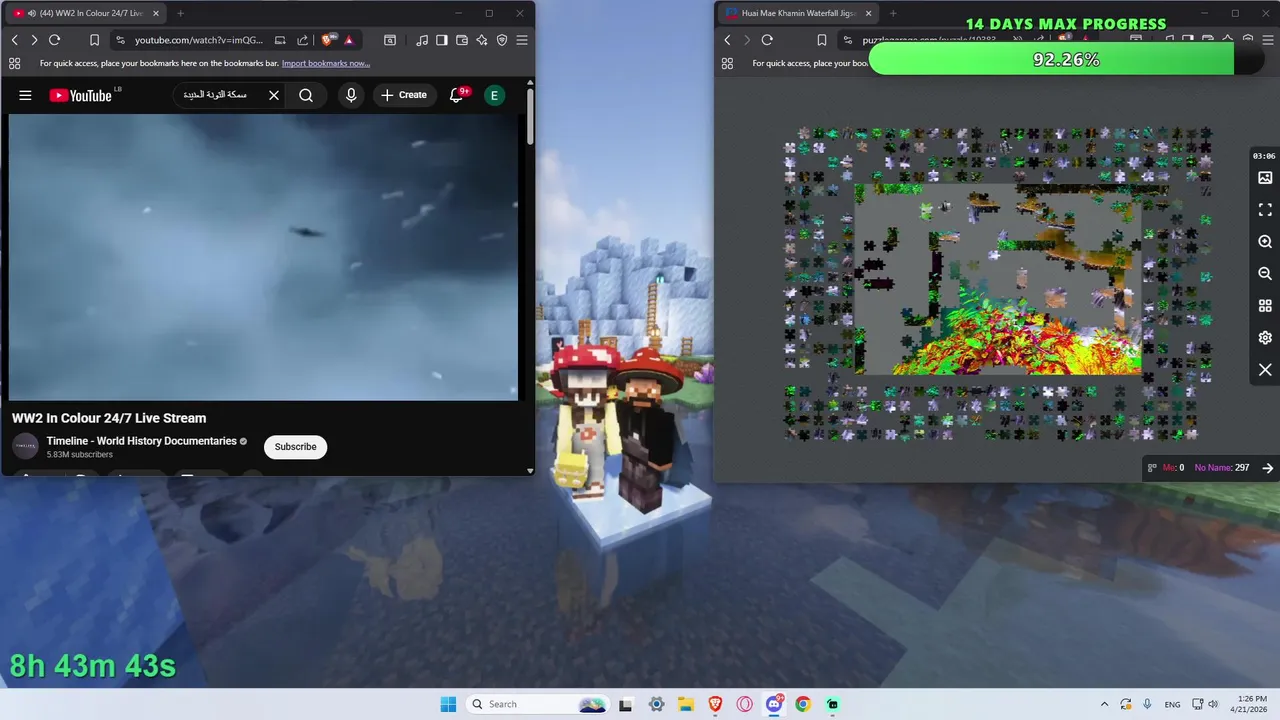Show hidden system tray icons
Screen dimensions: 1280x720
(x=1104, y=704)
